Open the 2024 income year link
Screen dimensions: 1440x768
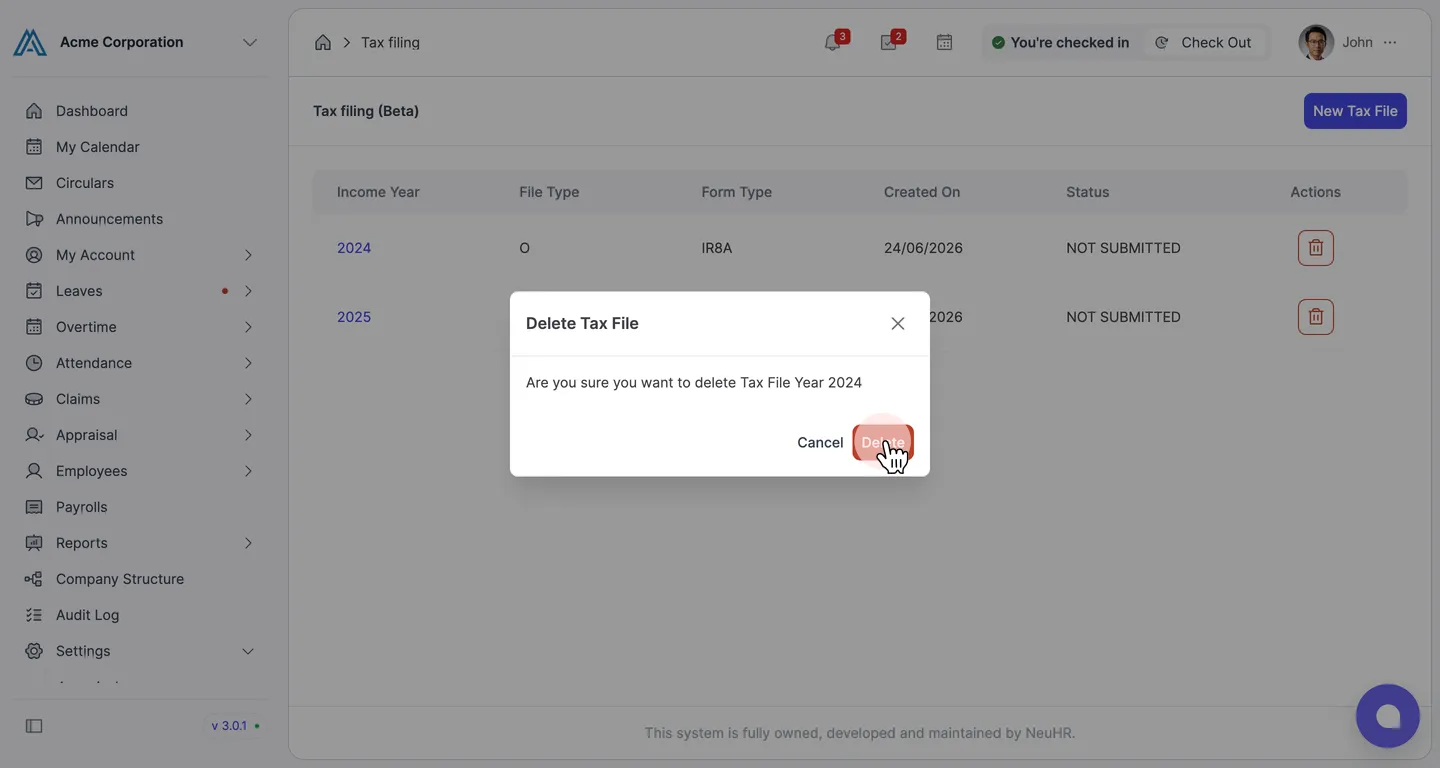click(x=354, y=248)
